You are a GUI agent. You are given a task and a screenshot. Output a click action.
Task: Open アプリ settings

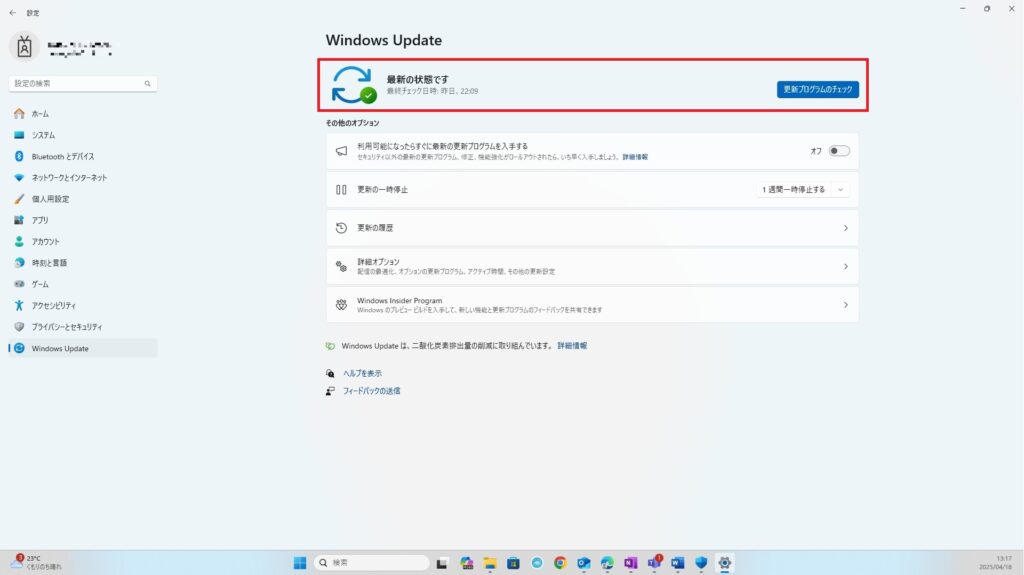click(40, 220)
